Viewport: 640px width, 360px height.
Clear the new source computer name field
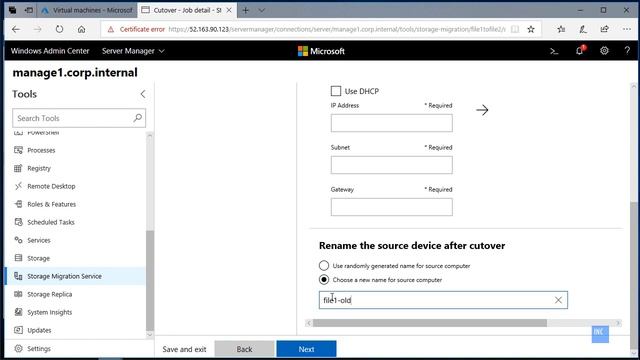(x=558, y=300)
